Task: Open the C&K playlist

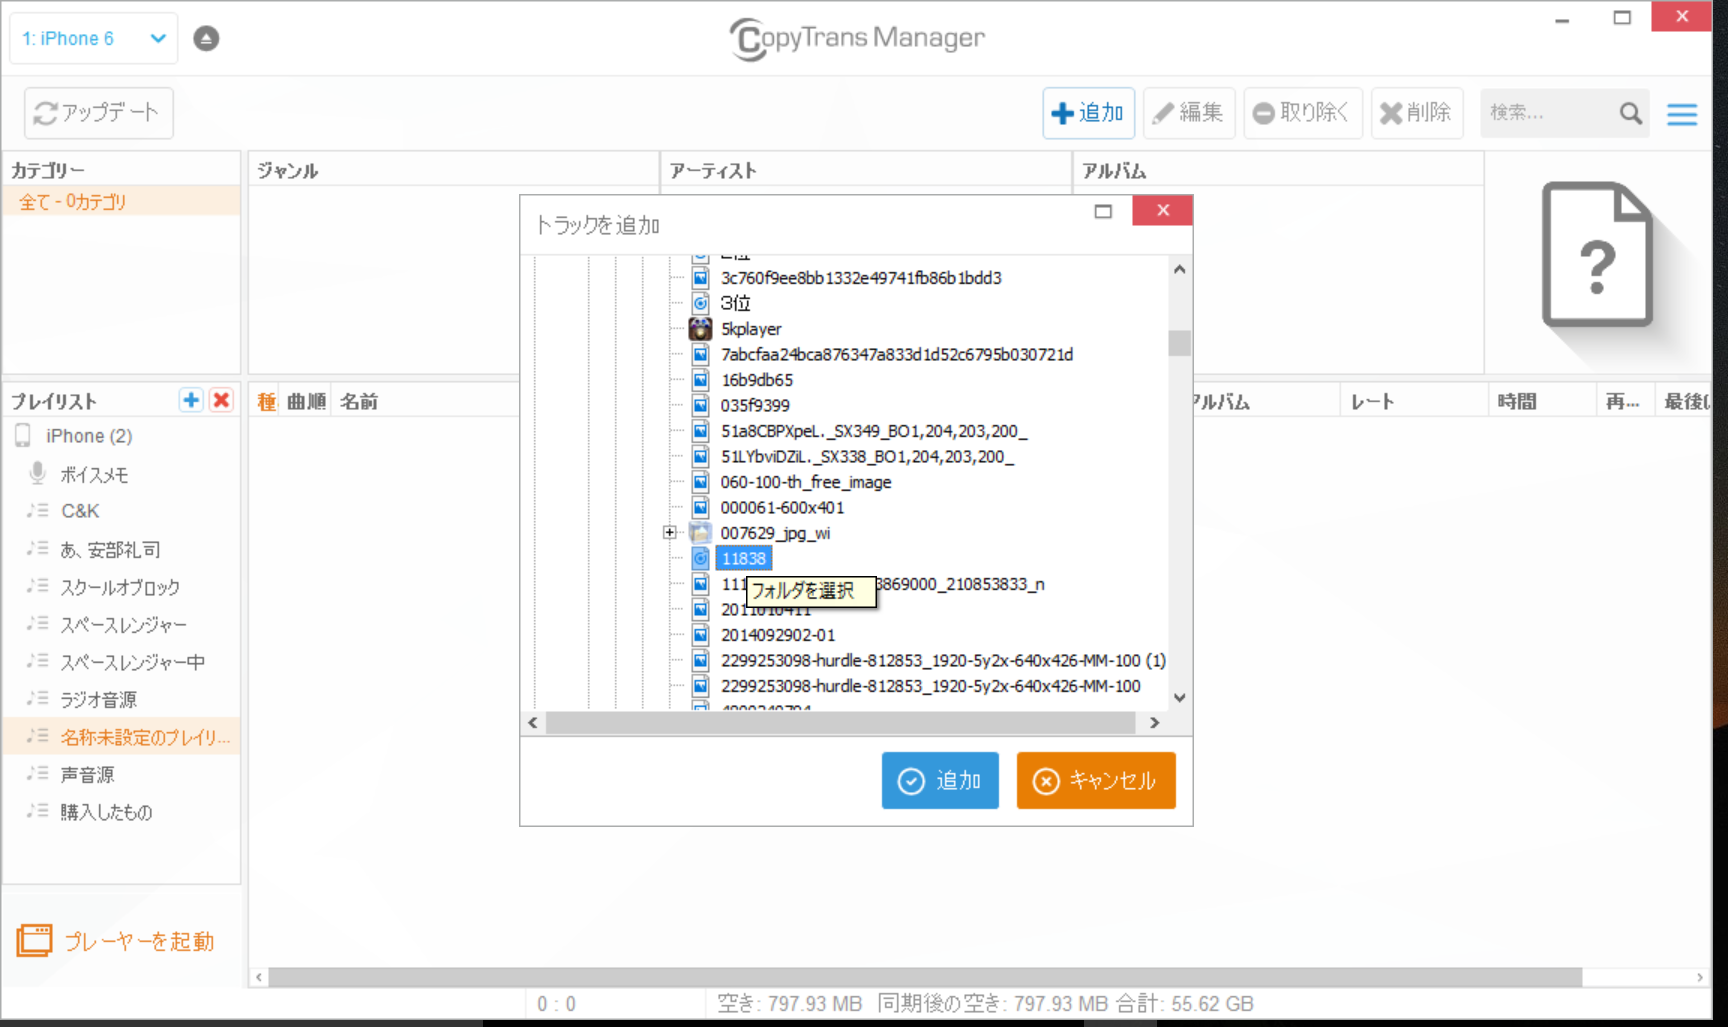Action: [x=80, y=511]
